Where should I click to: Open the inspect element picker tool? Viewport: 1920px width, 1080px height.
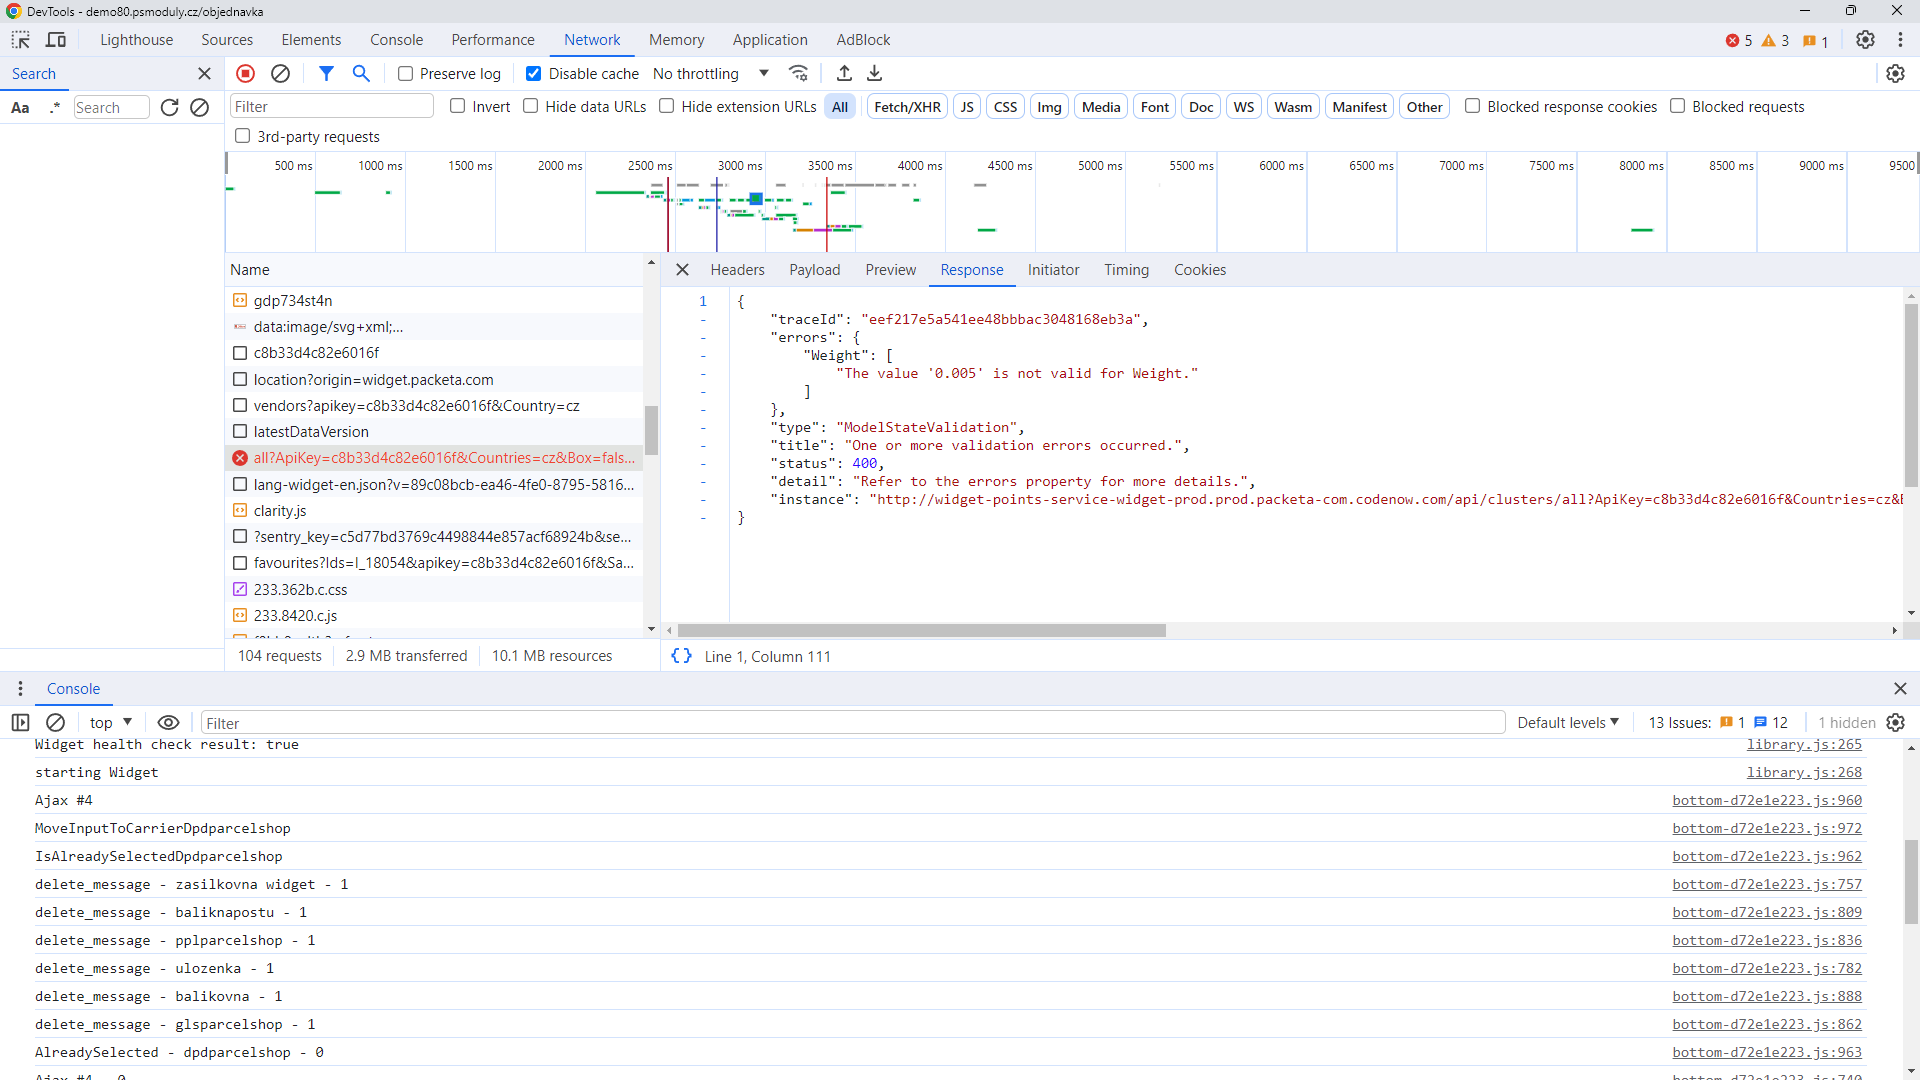tap(21, 40)
